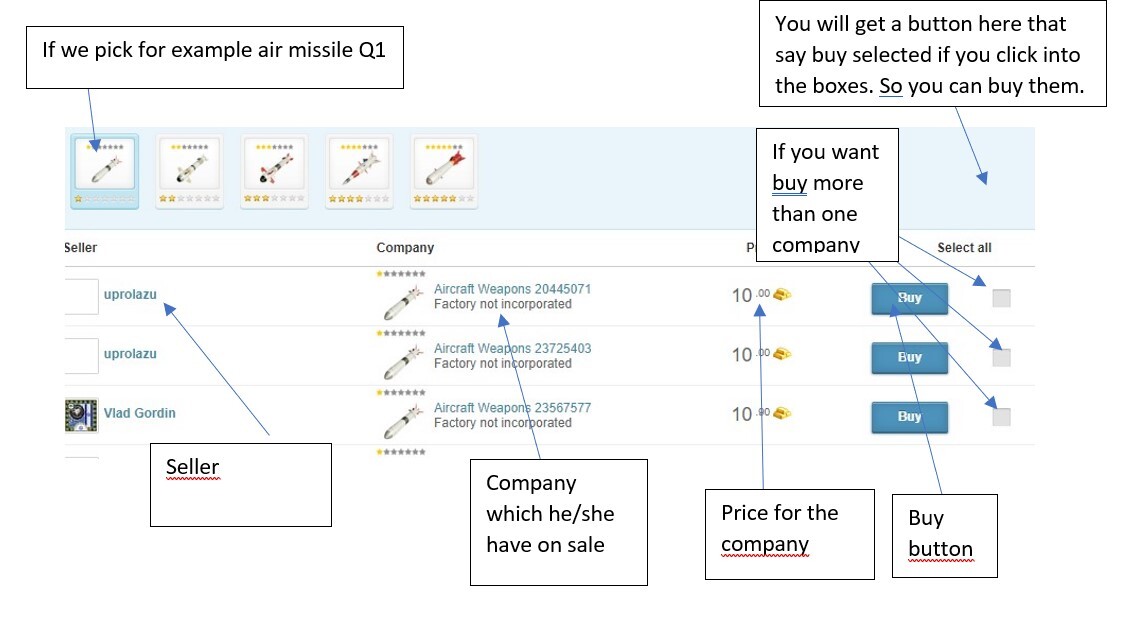Open Aircraft Weapons 23567577 company link
This screenshot has width=1129, height=636.
coord(512,408)
